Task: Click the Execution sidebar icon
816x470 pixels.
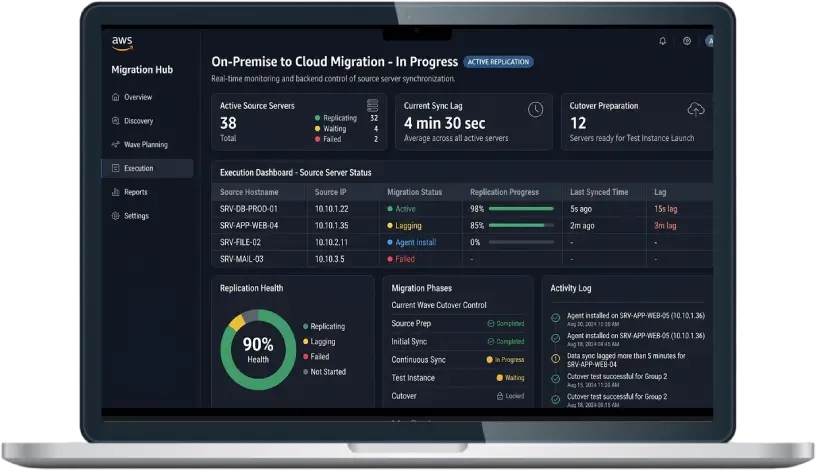Action: pyautogui.click(x=116, y=168)
